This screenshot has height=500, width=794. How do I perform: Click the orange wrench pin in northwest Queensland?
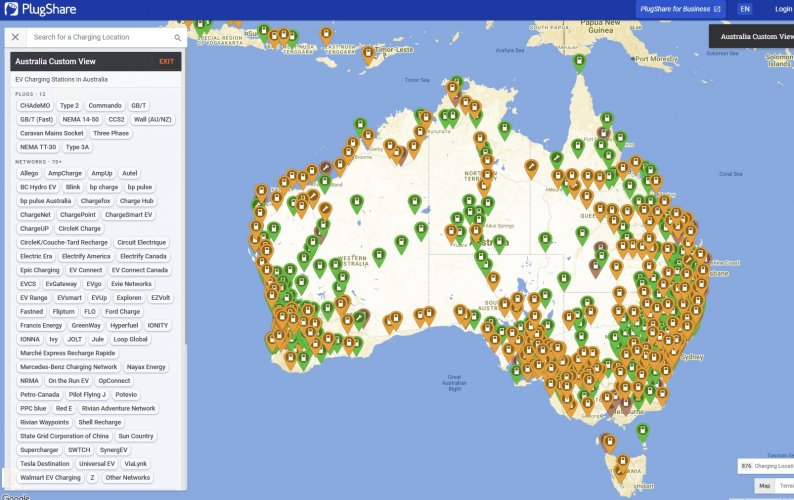[531, 168]
